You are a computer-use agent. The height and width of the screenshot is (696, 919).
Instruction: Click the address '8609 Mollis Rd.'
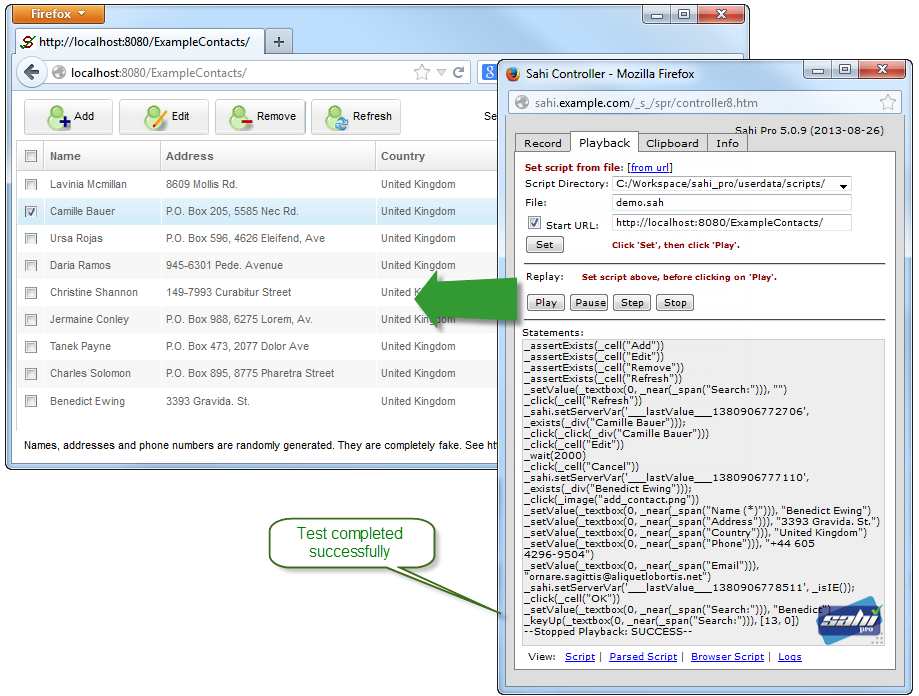click(x=202, y=185)
